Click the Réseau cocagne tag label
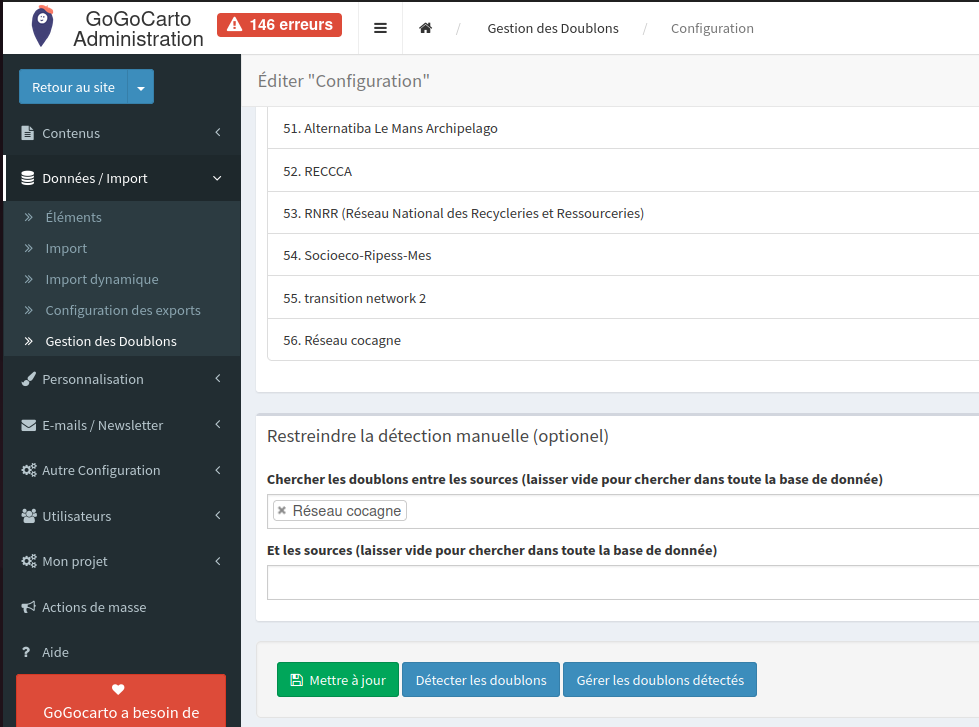The image size is (979, 727). point(347,511)
